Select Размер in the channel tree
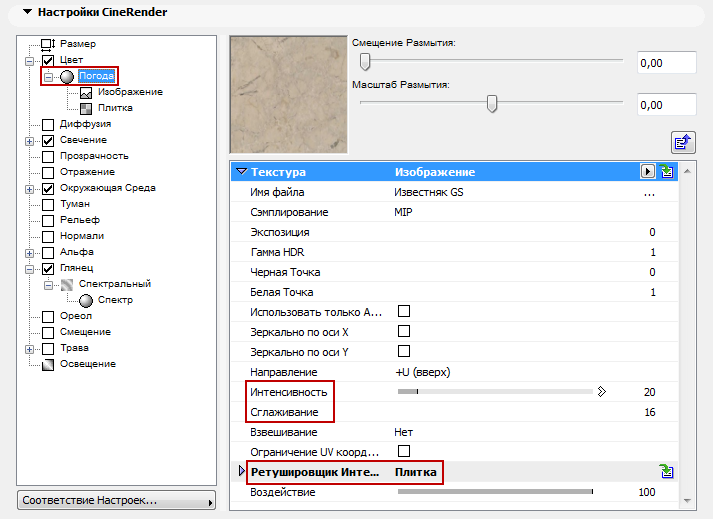The height and width of the screenshot is (519, 713). tap(78, 44)
